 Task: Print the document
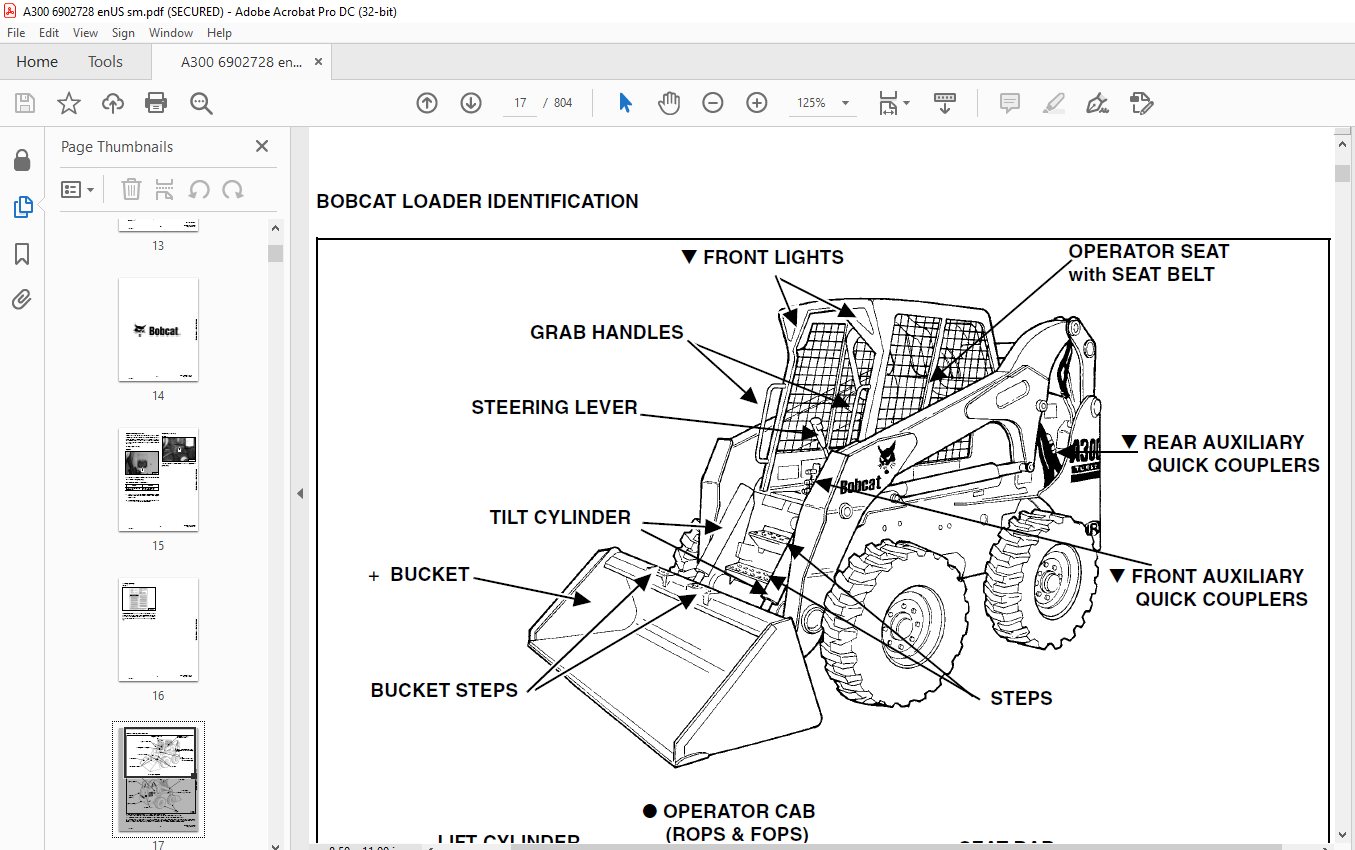[x=156, y=103]
